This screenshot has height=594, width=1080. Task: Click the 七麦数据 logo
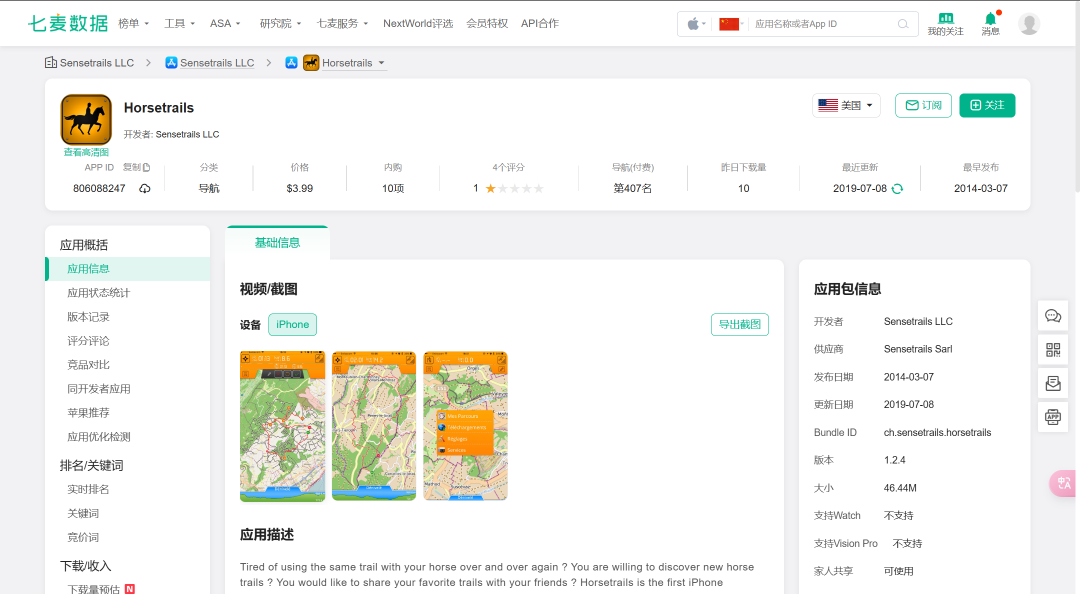coord(68,23)
